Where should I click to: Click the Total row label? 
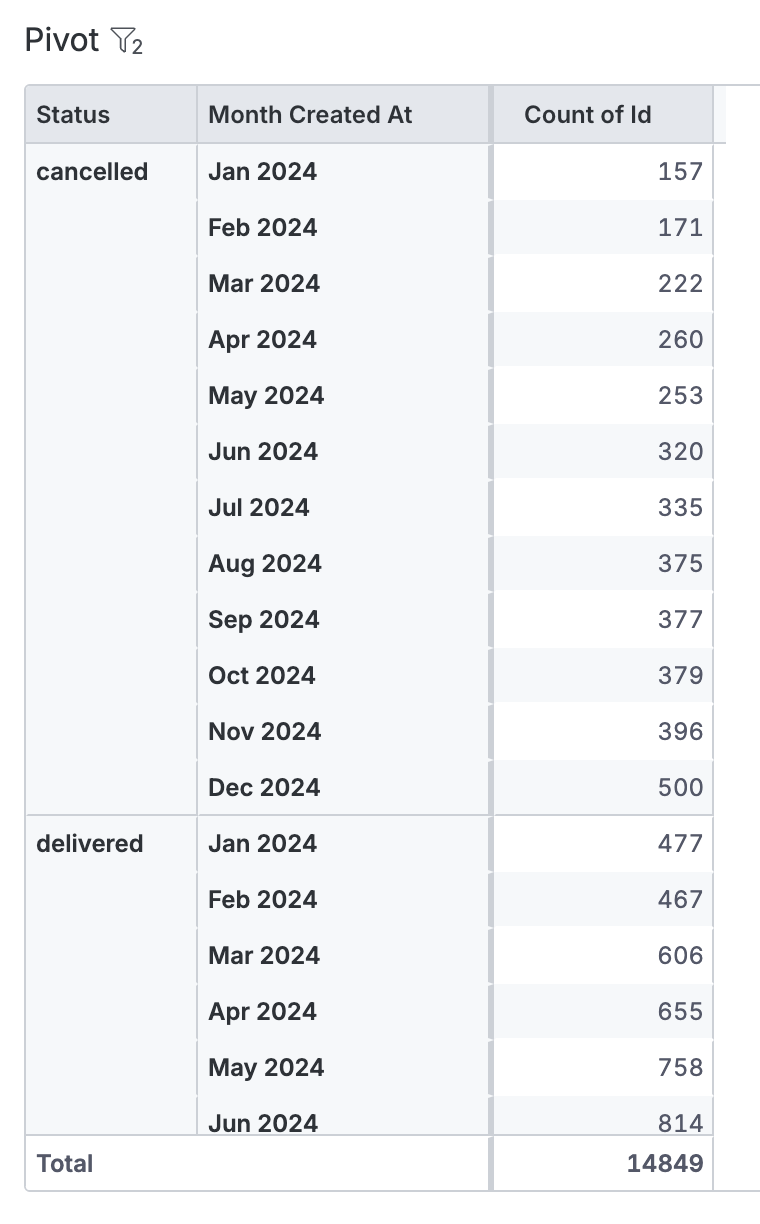tap(65, 1164)
